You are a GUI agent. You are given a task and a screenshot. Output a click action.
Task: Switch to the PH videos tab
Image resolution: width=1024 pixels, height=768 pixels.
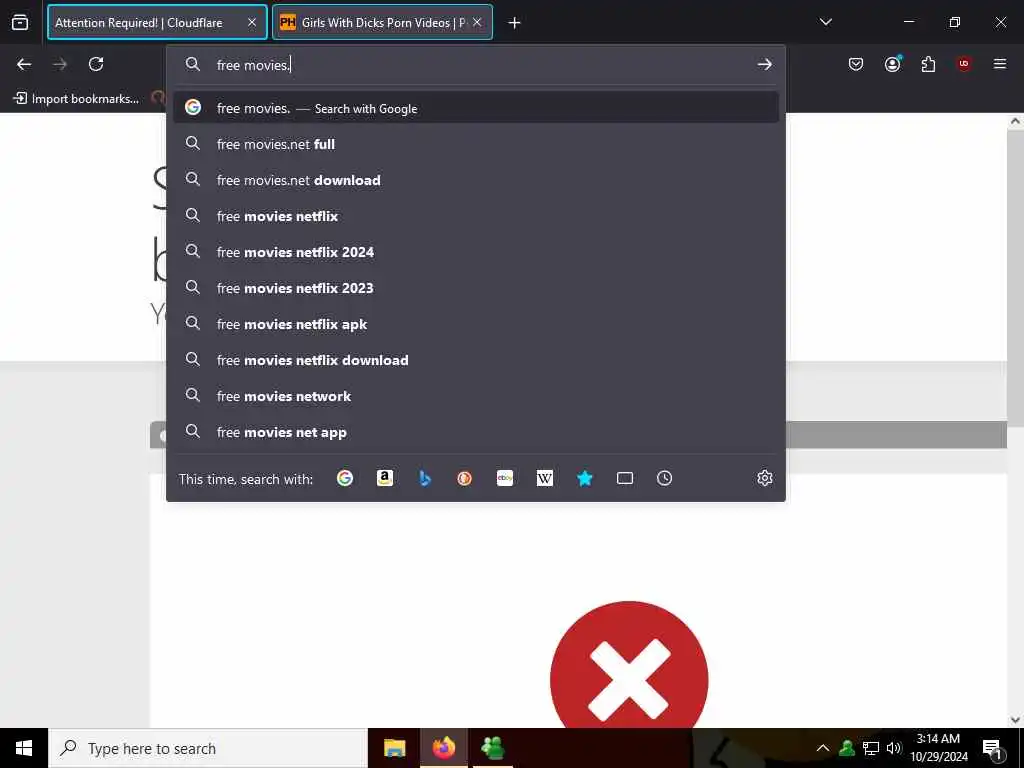(382, 22)
